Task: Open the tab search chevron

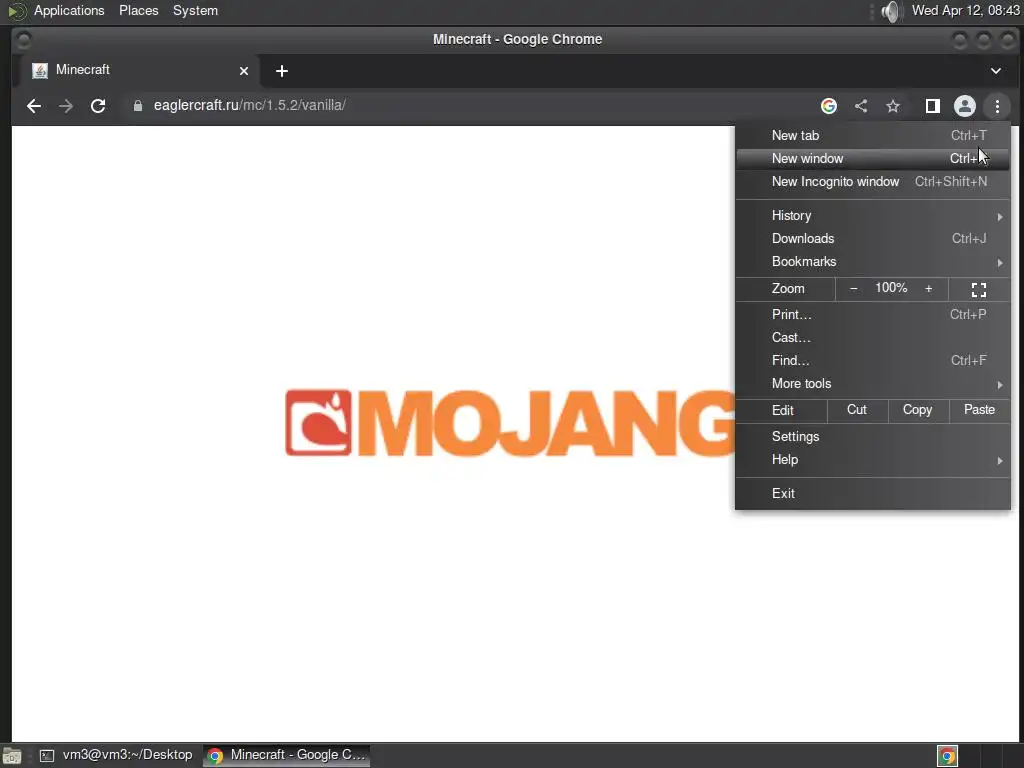Action: [x=996, y=71]
